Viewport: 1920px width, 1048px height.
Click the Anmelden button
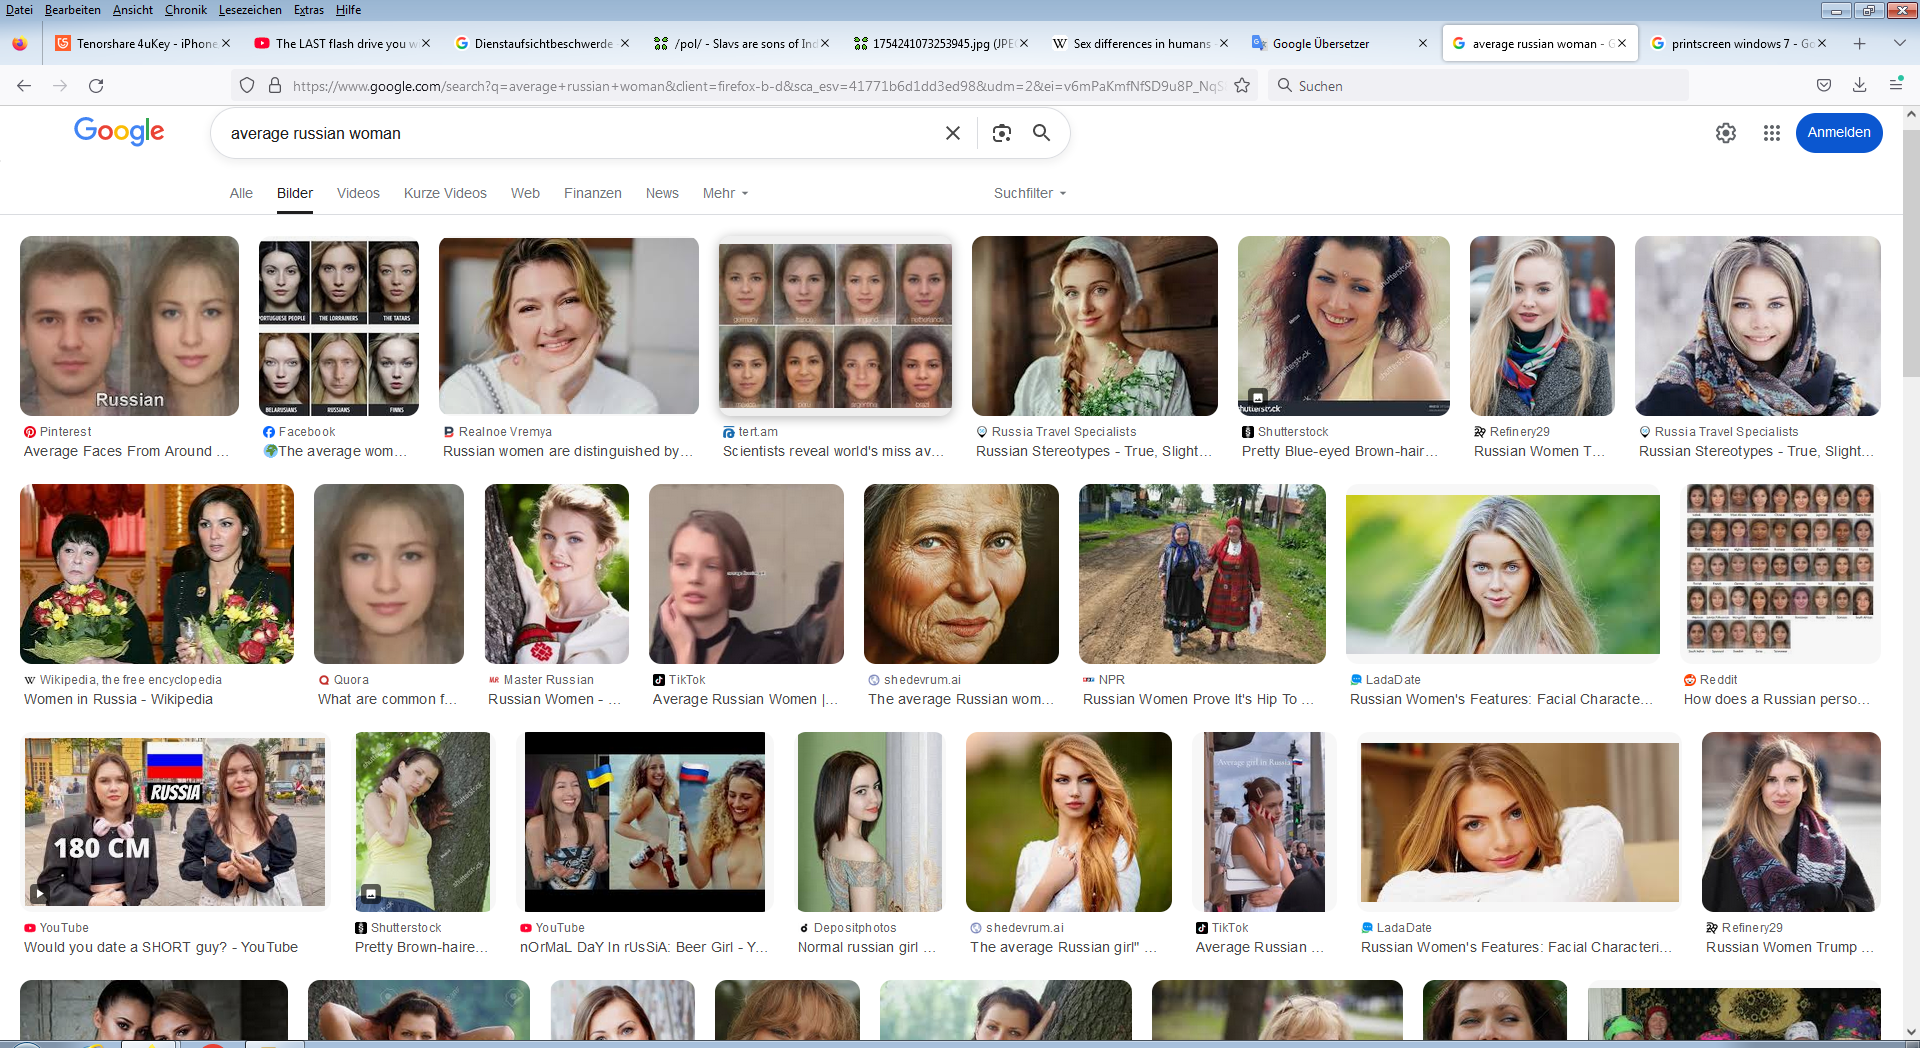click(x=1838, y=133)
